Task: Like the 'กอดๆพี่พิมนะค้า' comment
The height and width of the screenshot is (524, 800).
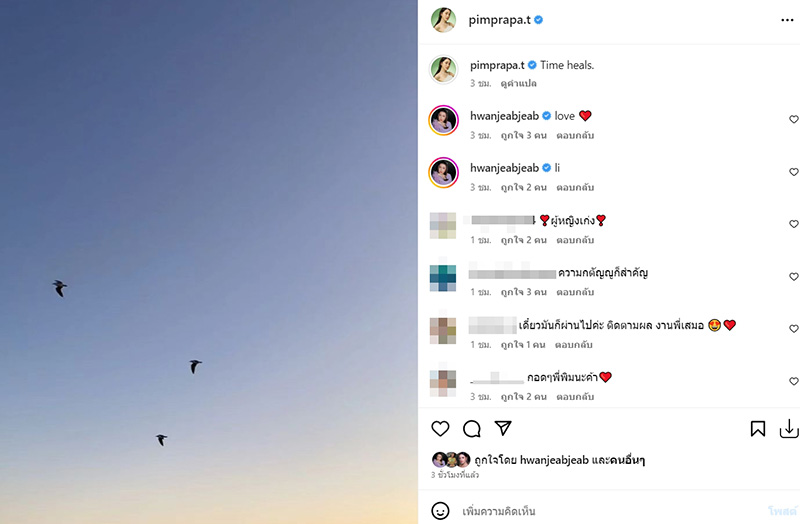Action: (794, 381)
